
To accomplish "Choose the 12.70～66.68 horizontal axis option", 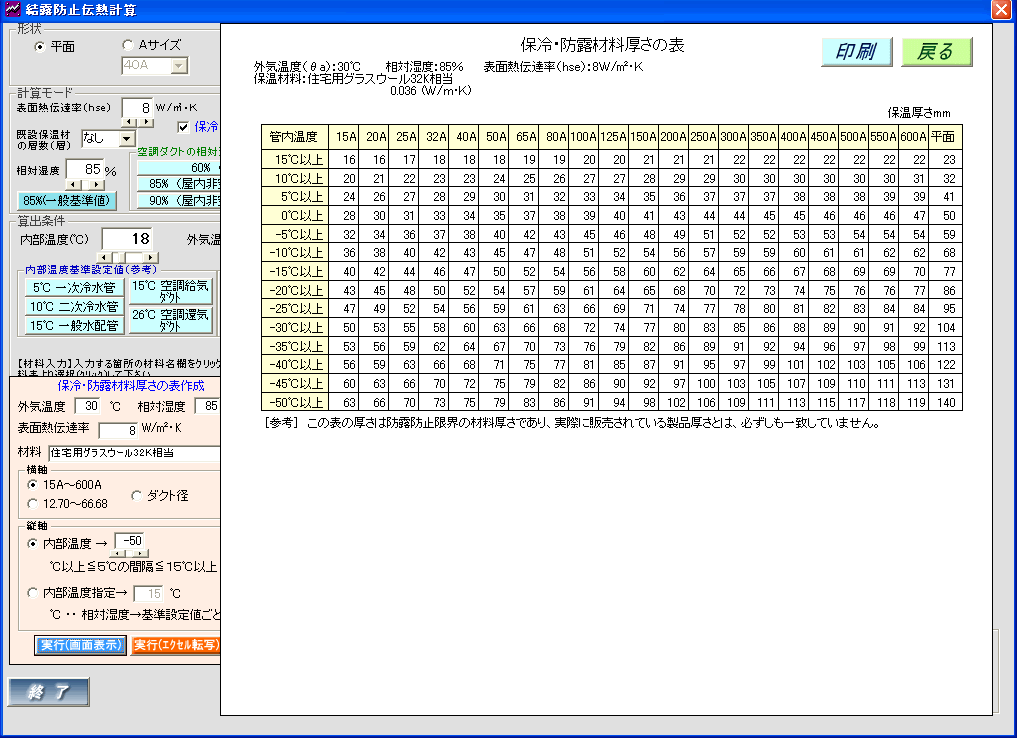I will pyautogui.click(x=35, y=504).
